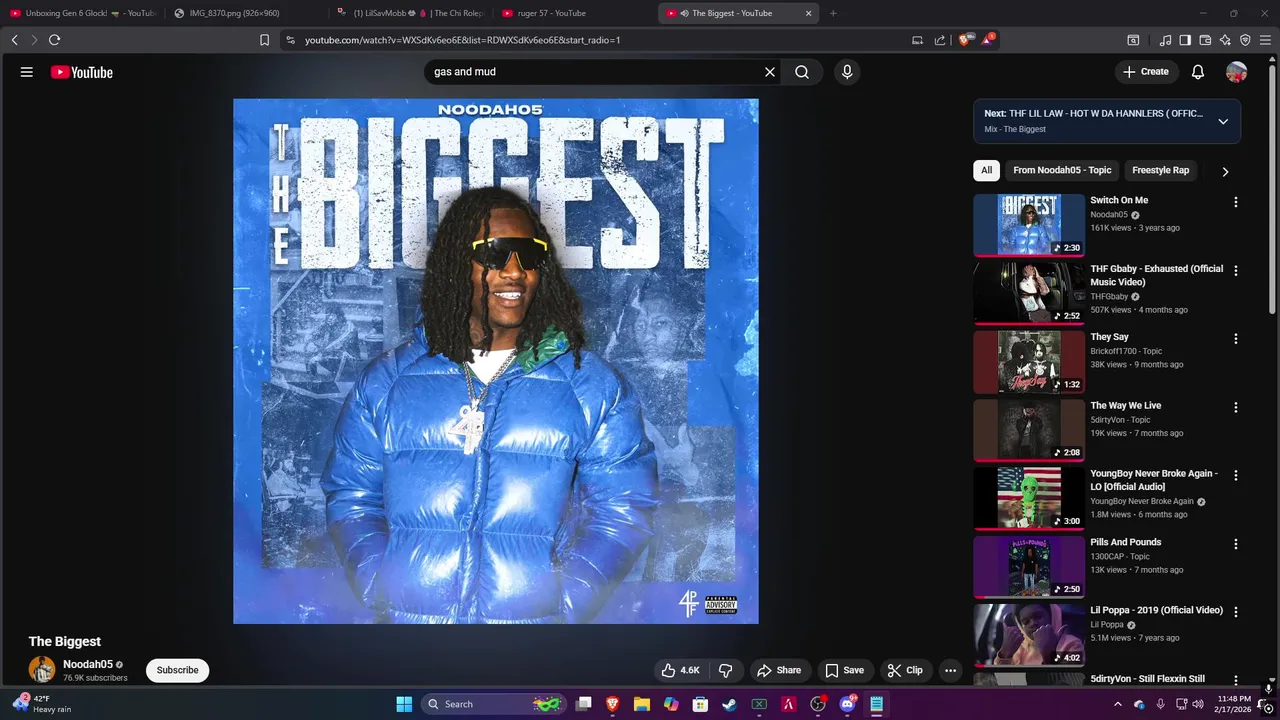Open File Explorer from the taskbar
This screenshot has height=720, width=1280.
tap(642, 704)
